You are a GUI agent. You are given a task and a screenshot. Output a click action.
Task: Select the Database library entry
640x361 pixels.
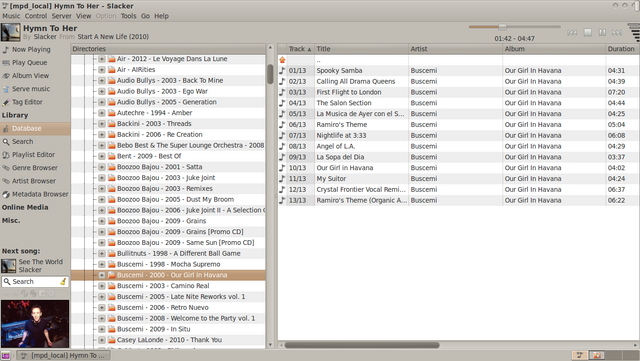pyautogui.click(x=35, y=128)
